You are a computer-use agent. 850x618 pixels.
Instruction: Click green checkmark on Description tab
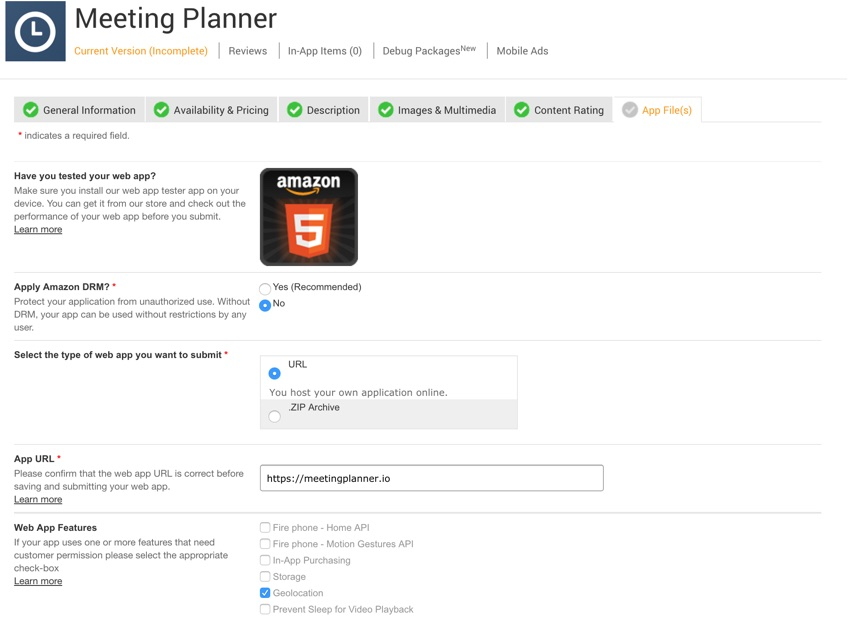[294, 110]
